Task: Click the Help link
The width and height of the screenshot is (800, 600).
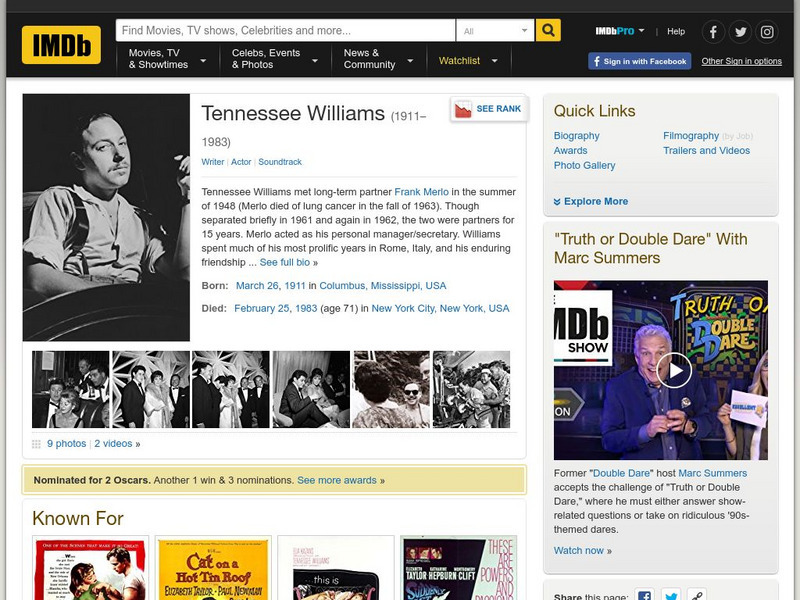Action: (676, 31)
